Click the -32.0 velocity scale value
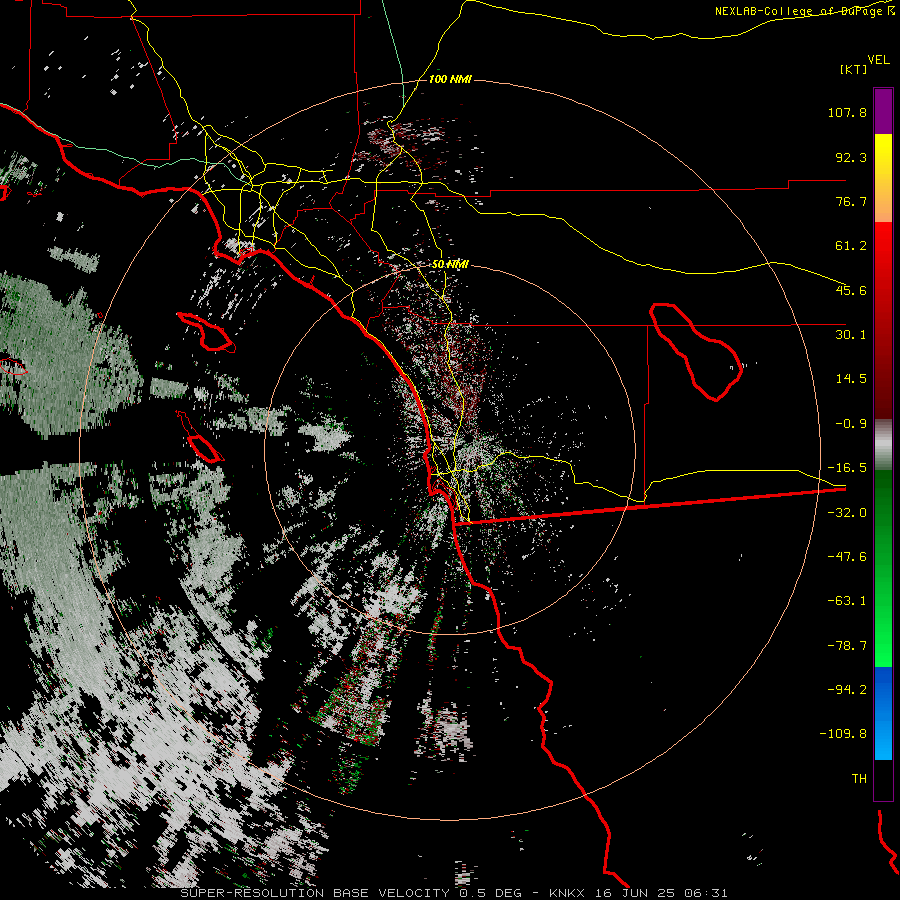900x900 pixels. [847, 513]
